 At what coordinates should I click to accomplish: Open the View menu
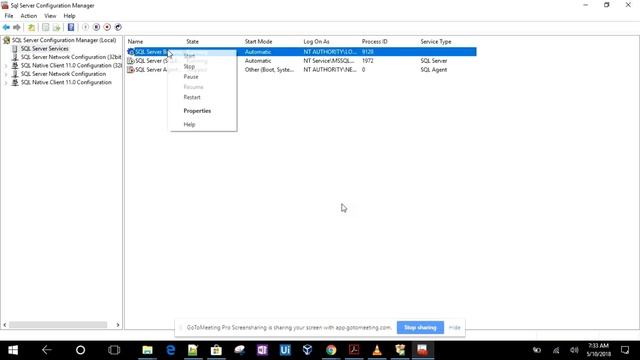point(50,16)
